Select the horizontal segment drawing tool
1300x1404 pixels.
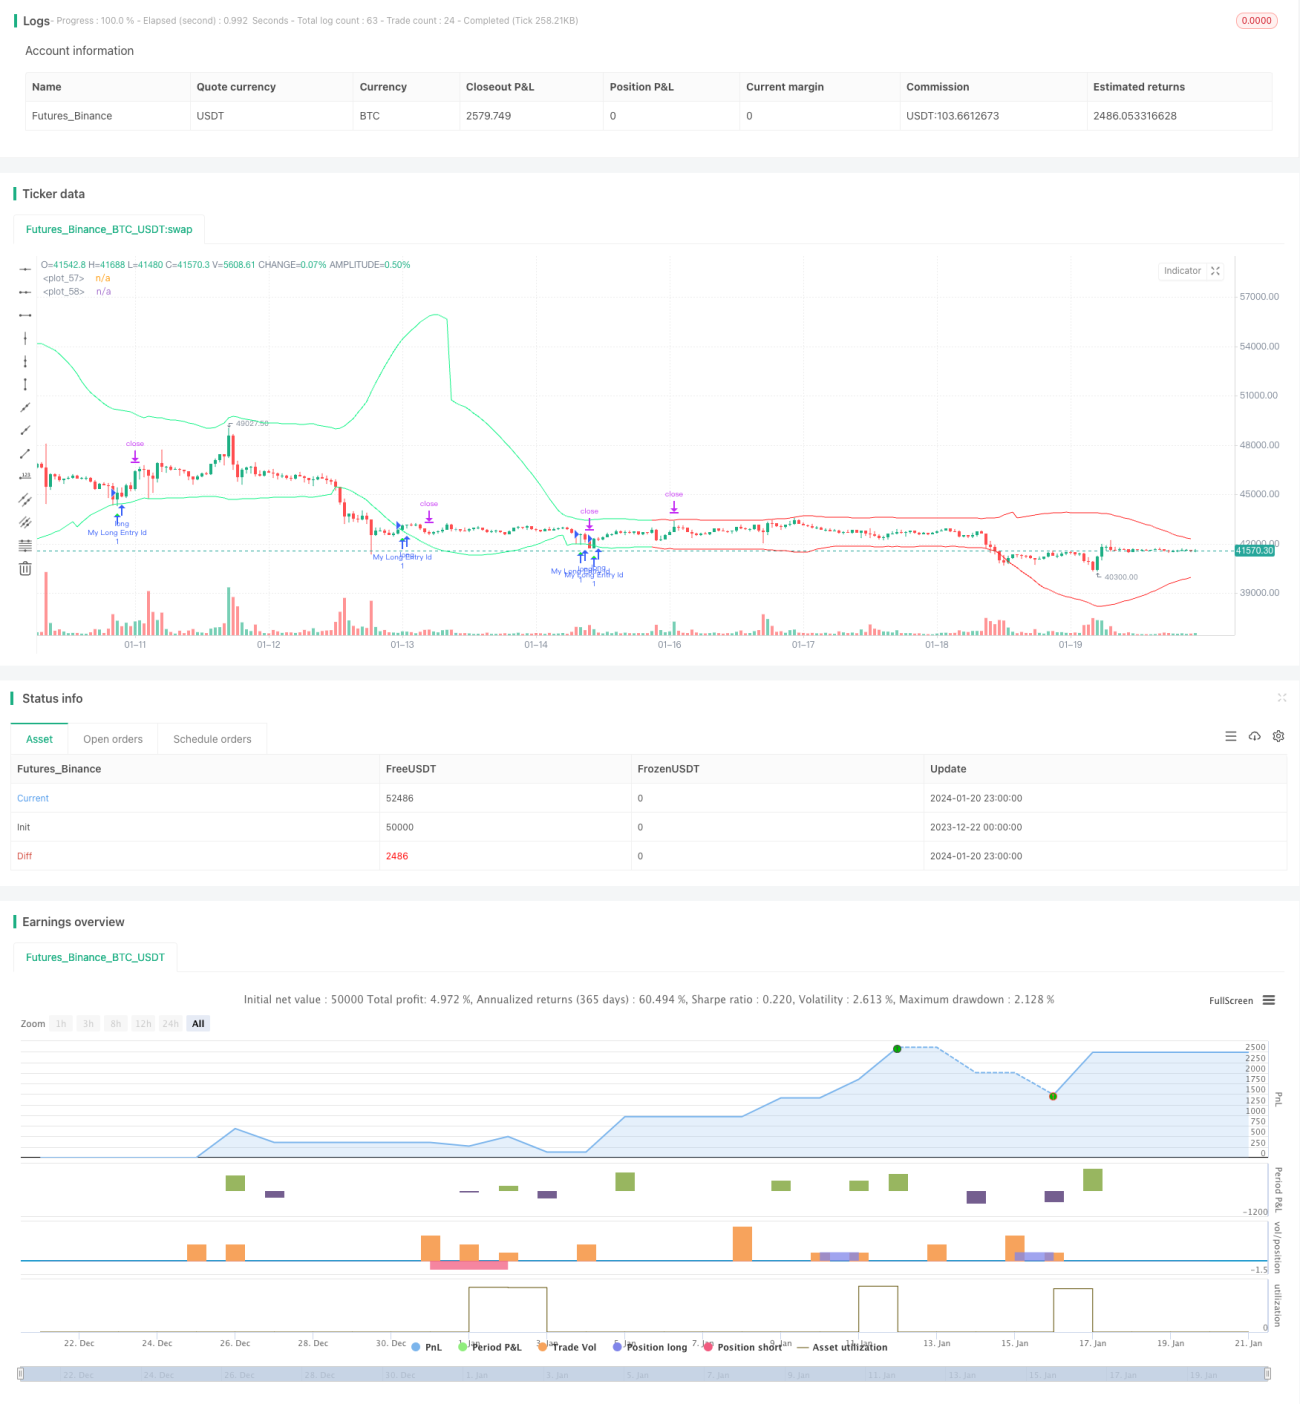(x=25, y=315)
